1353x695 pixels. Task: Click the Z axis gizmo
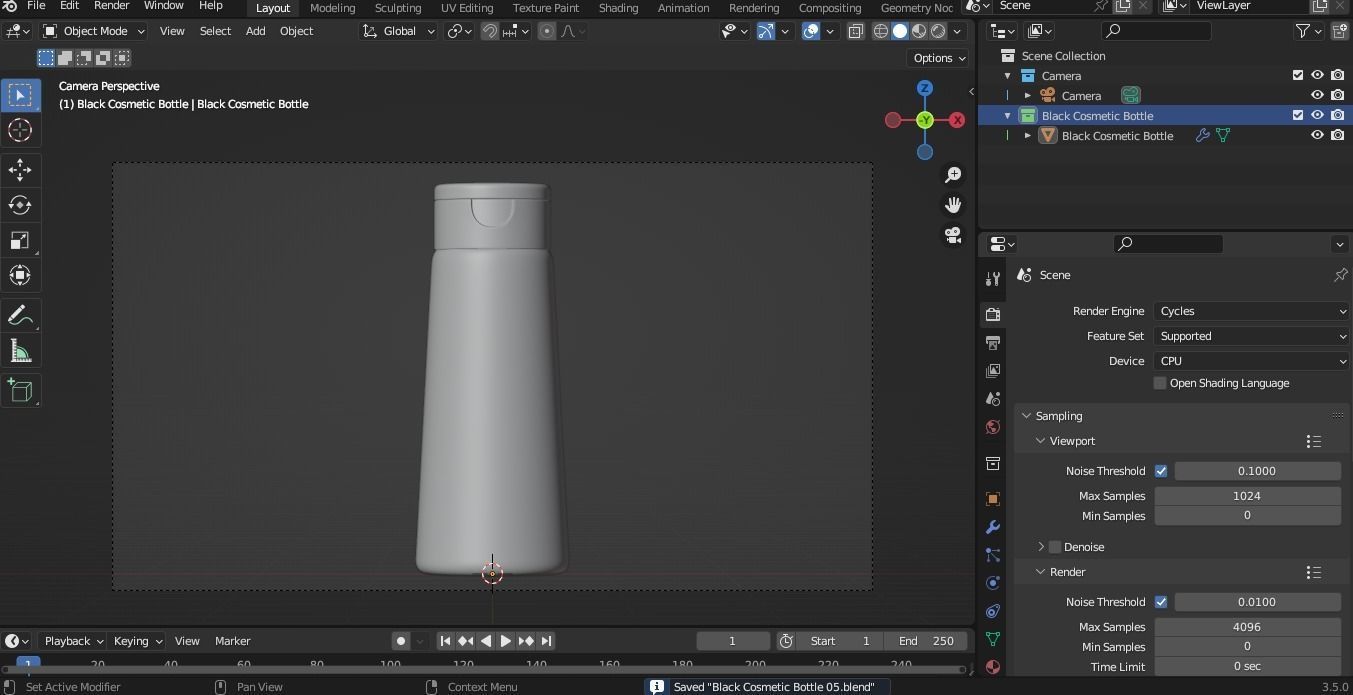tap(925, 88)
